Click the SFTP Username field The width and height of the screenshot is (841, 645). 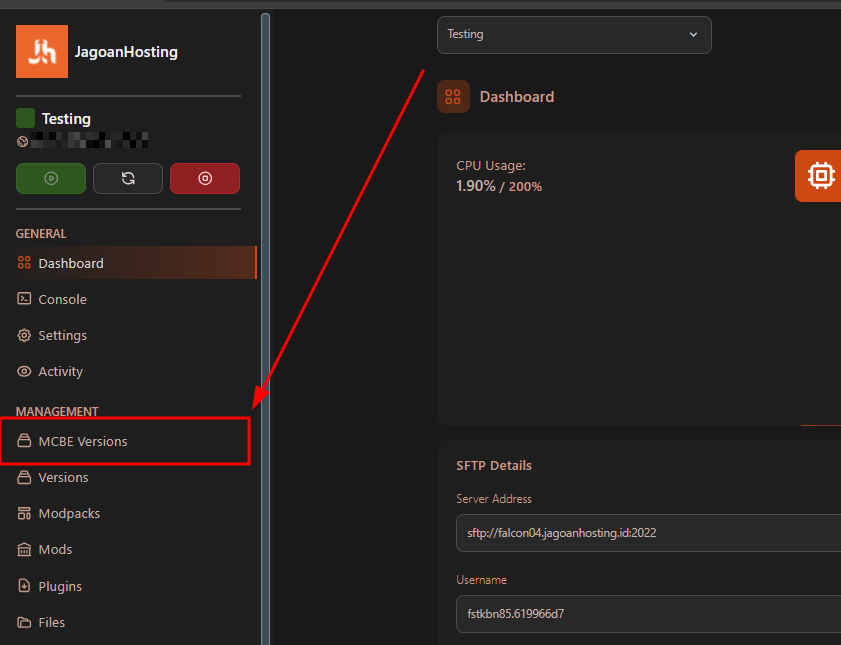(646, 614)
